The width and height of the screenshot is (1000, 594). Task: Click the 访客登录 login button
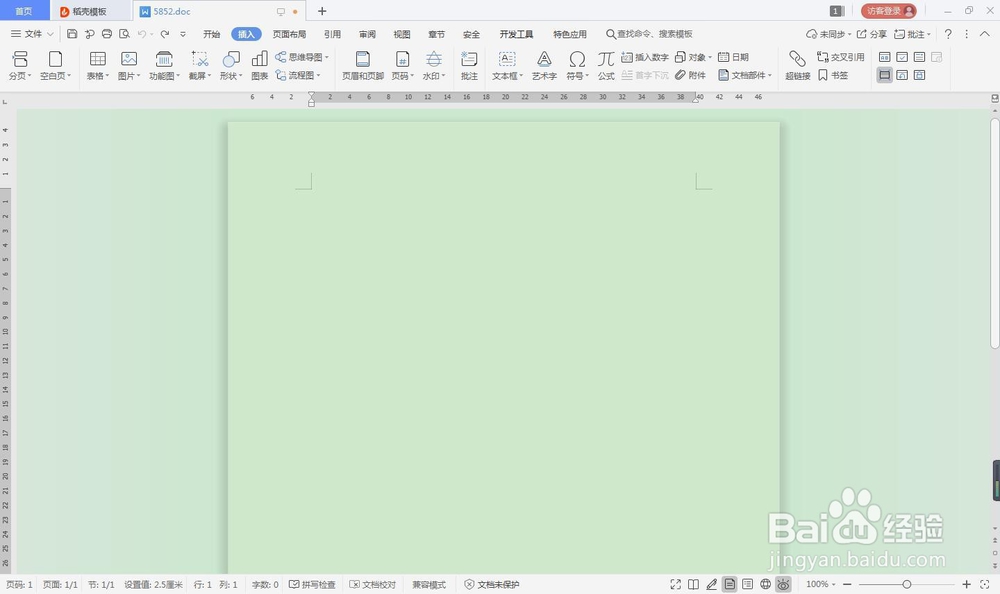click(884, 11)
